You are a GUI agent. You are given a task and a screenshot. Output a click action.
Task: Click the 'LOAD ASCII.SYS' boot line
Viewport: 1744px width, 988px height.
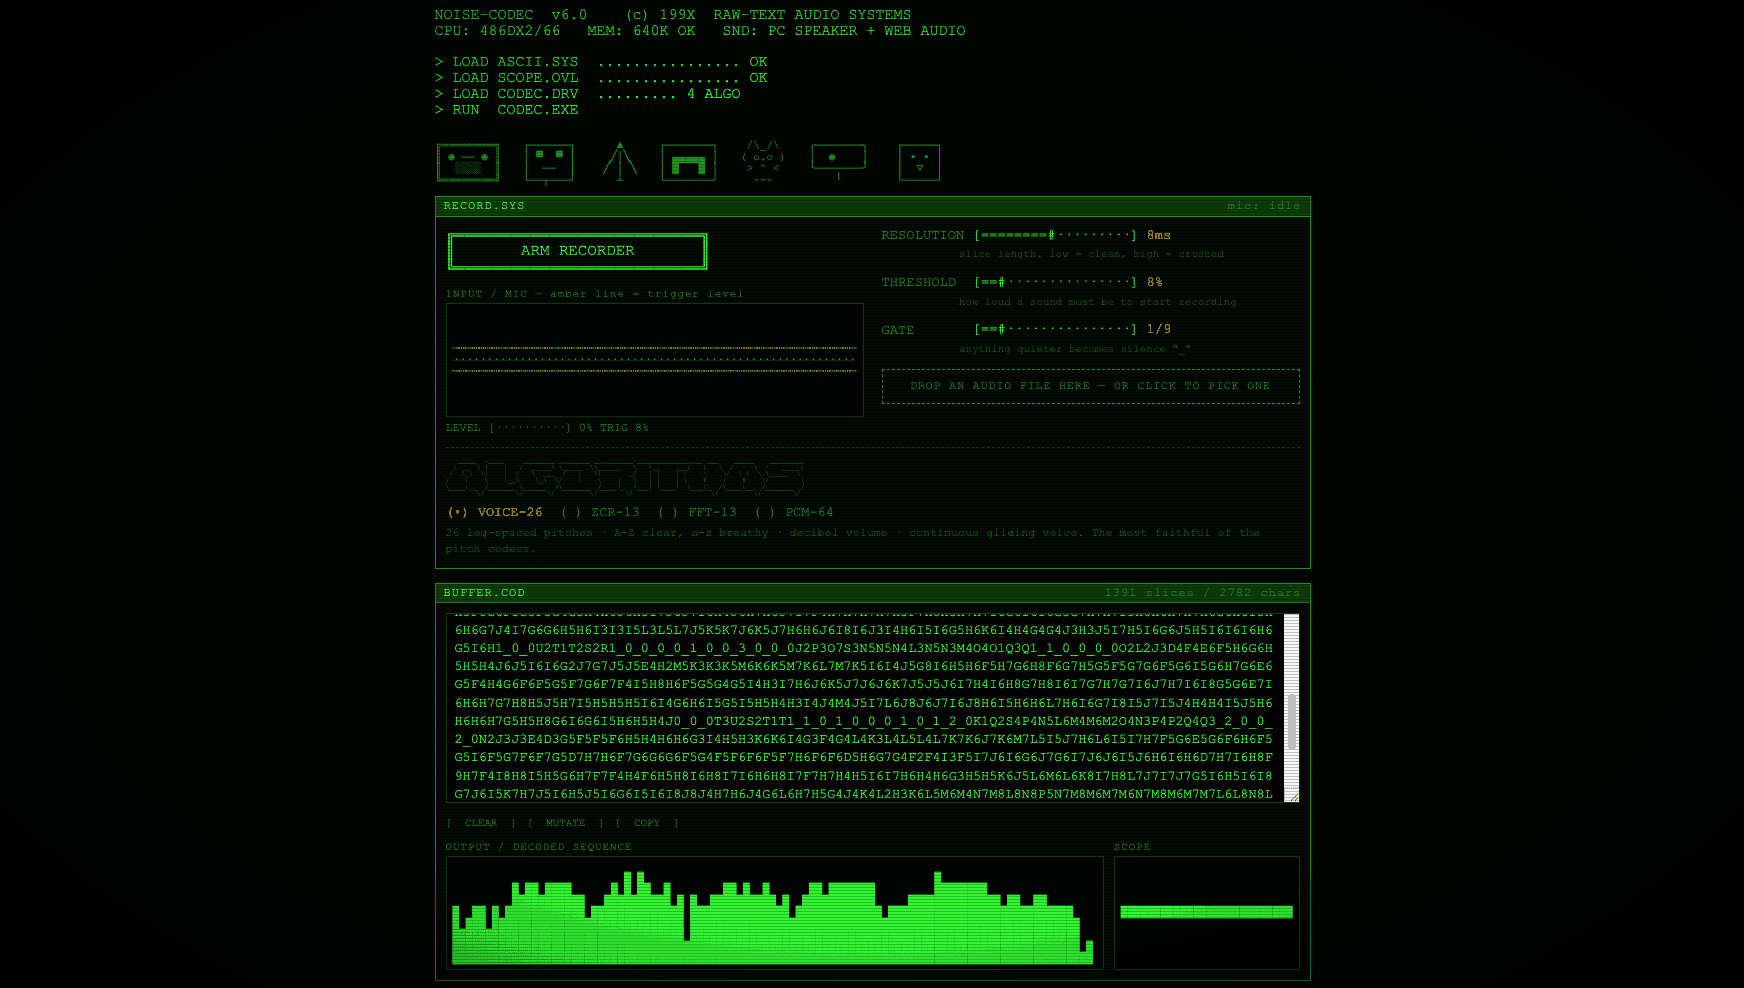(x=601, y=62)
